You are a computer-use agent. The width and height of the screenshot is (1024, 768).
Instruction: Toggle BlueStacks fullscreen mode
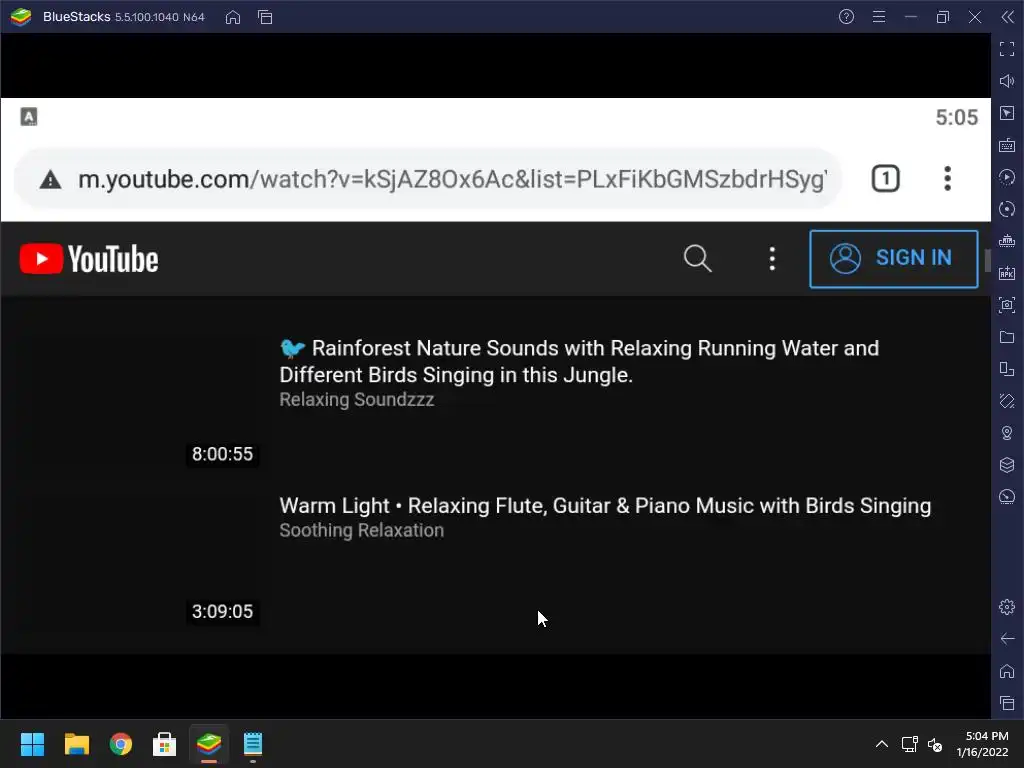coord(1007,49)
